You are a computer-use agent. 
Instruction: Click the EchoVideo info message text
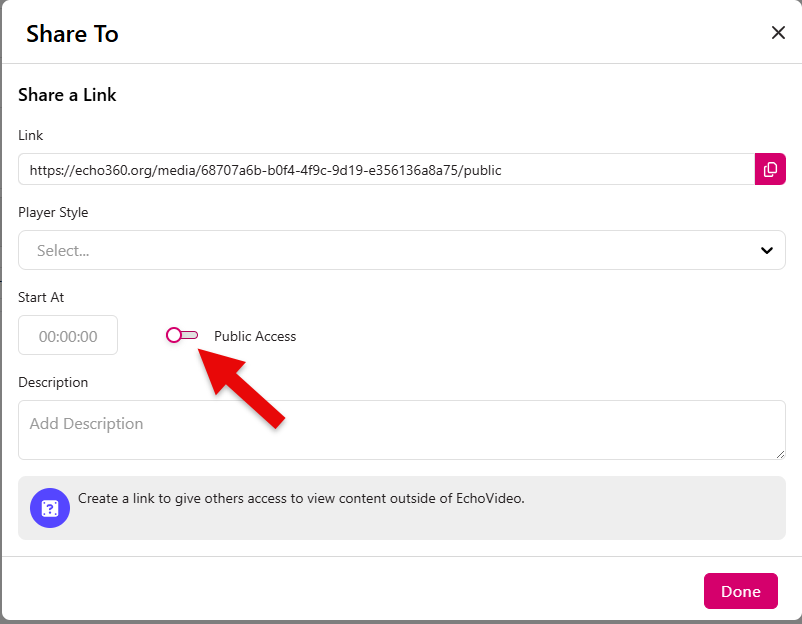(x=301, y=498)
